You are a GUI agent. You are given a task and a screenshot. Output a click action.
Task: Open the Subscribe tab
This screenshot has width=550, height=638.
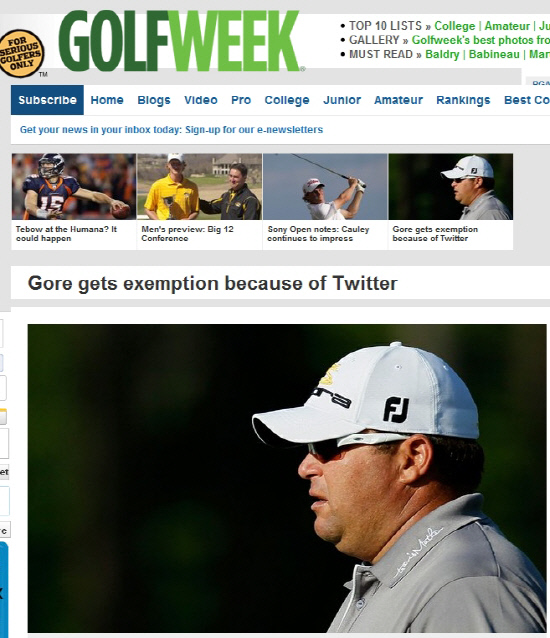pos(47,100)
